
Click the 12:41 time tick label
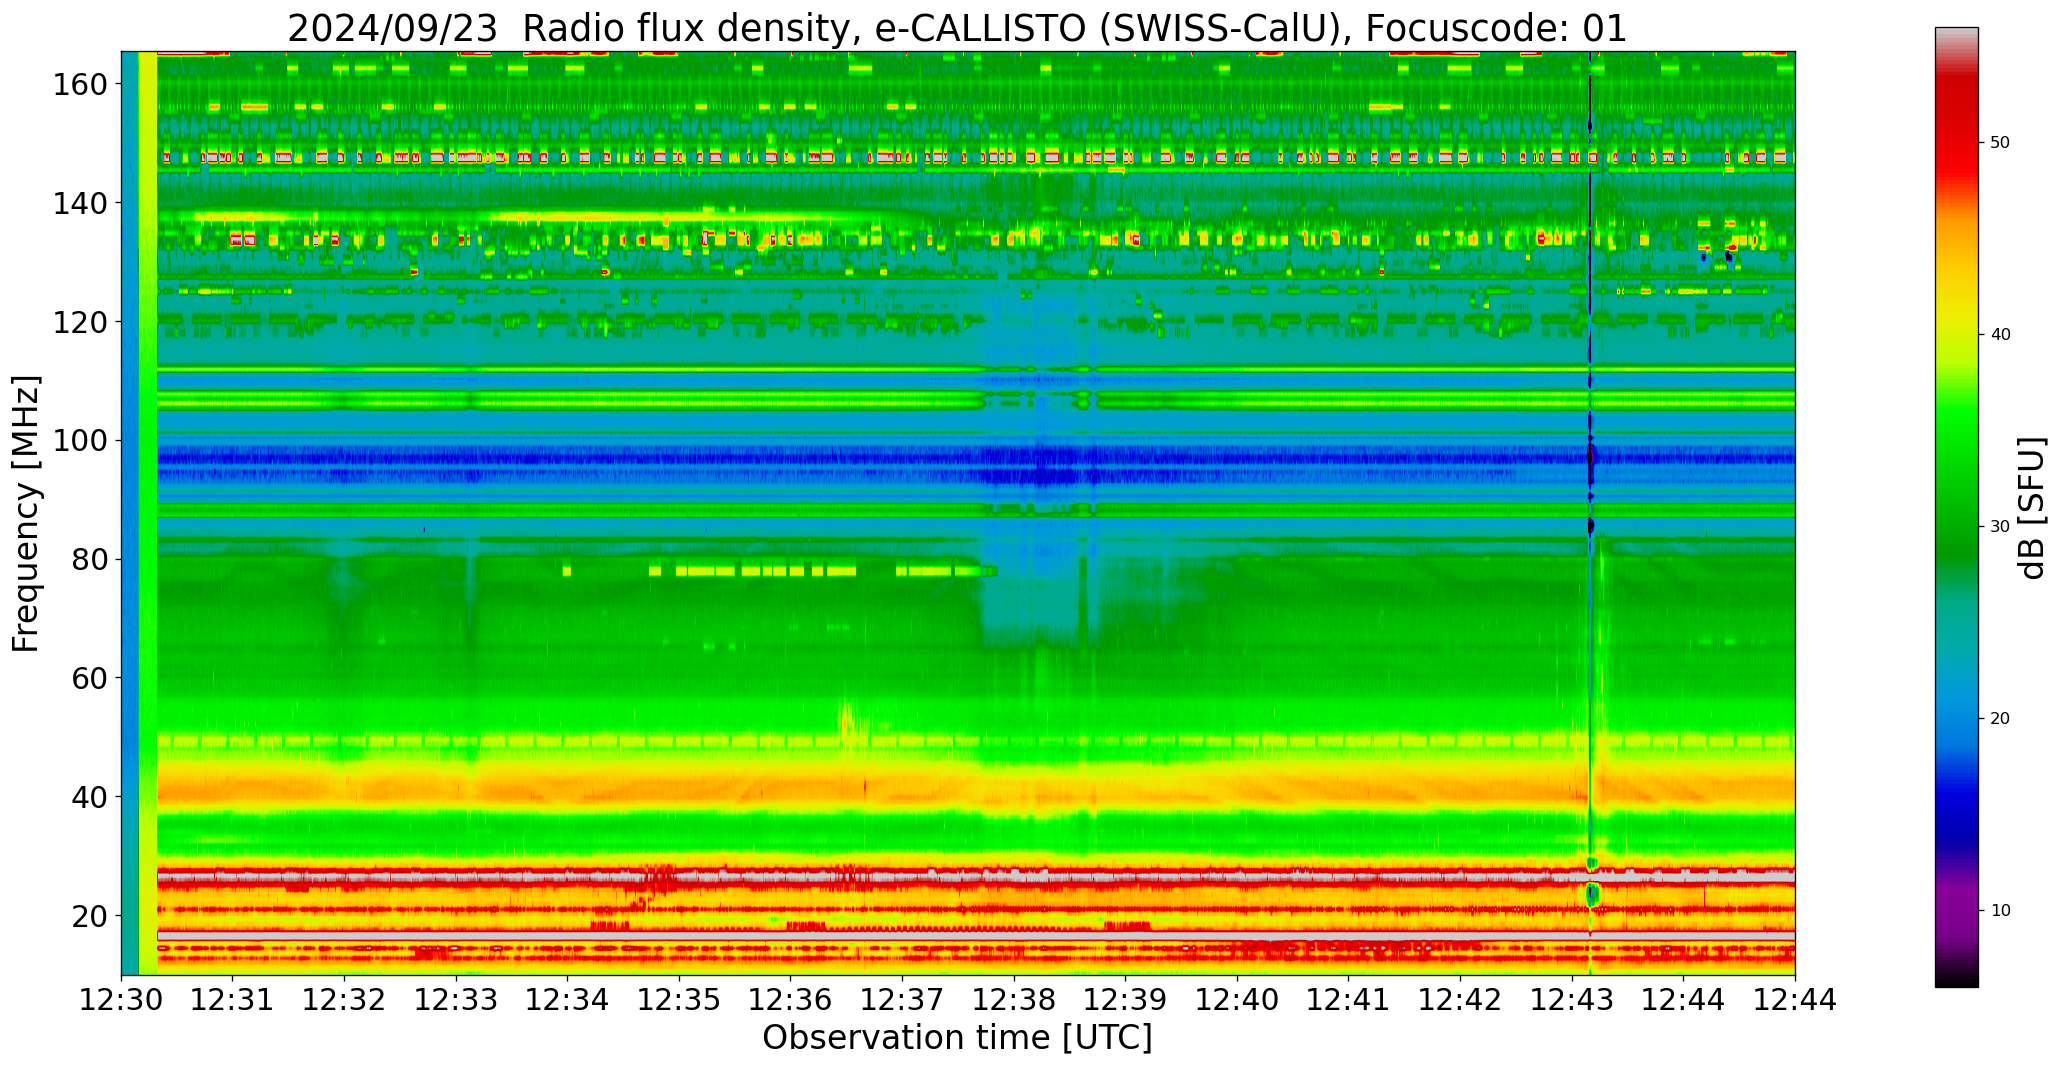coord(1349,1000)
